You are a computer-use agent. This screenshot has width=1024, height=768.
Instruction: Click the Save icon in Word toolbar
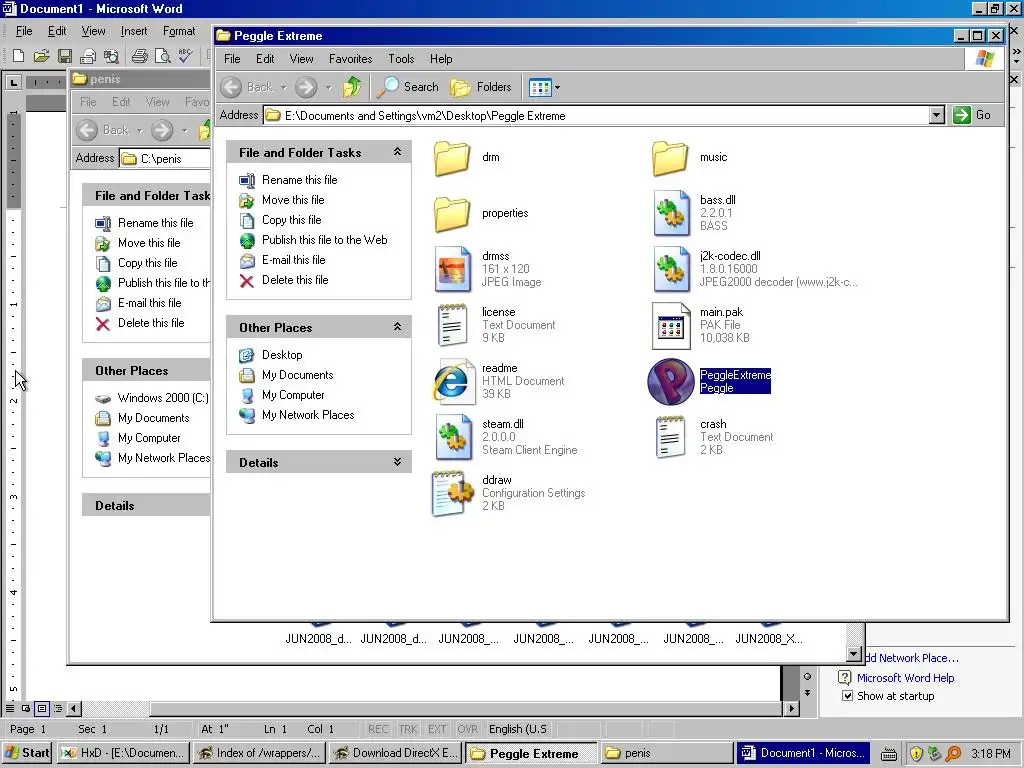(65, 56)
